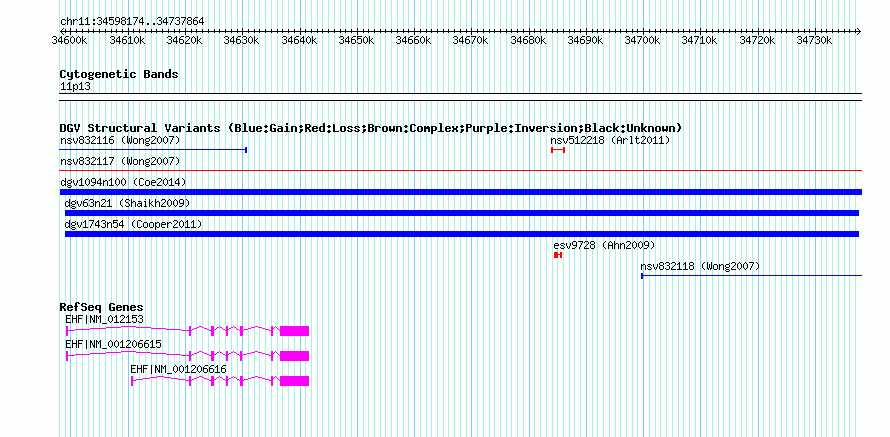Click the 34670k ruler tick label
Screen dimensions: 890x437
471,40
